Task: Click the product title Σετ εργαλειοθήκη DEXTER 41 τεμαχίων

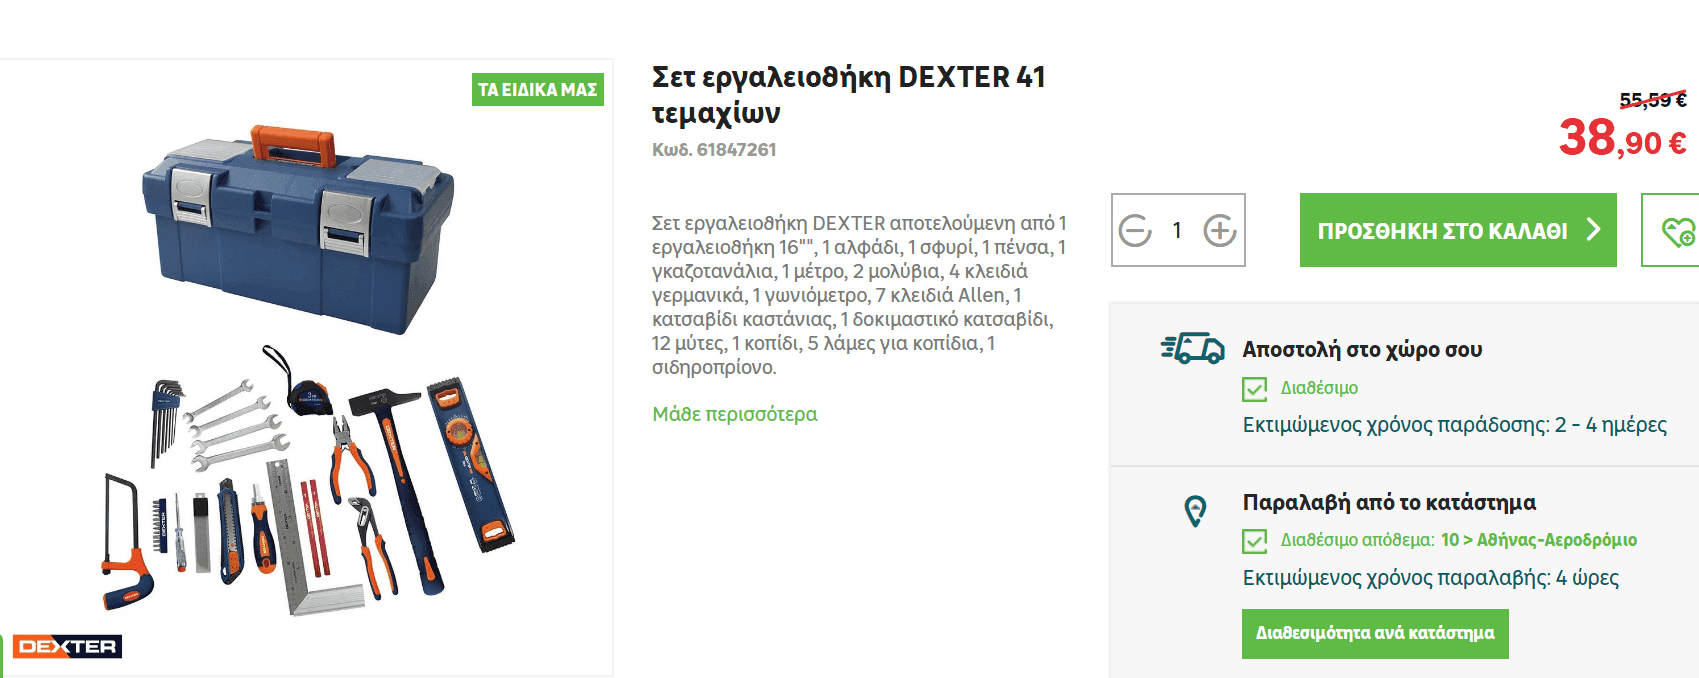Action: [849, 94]
